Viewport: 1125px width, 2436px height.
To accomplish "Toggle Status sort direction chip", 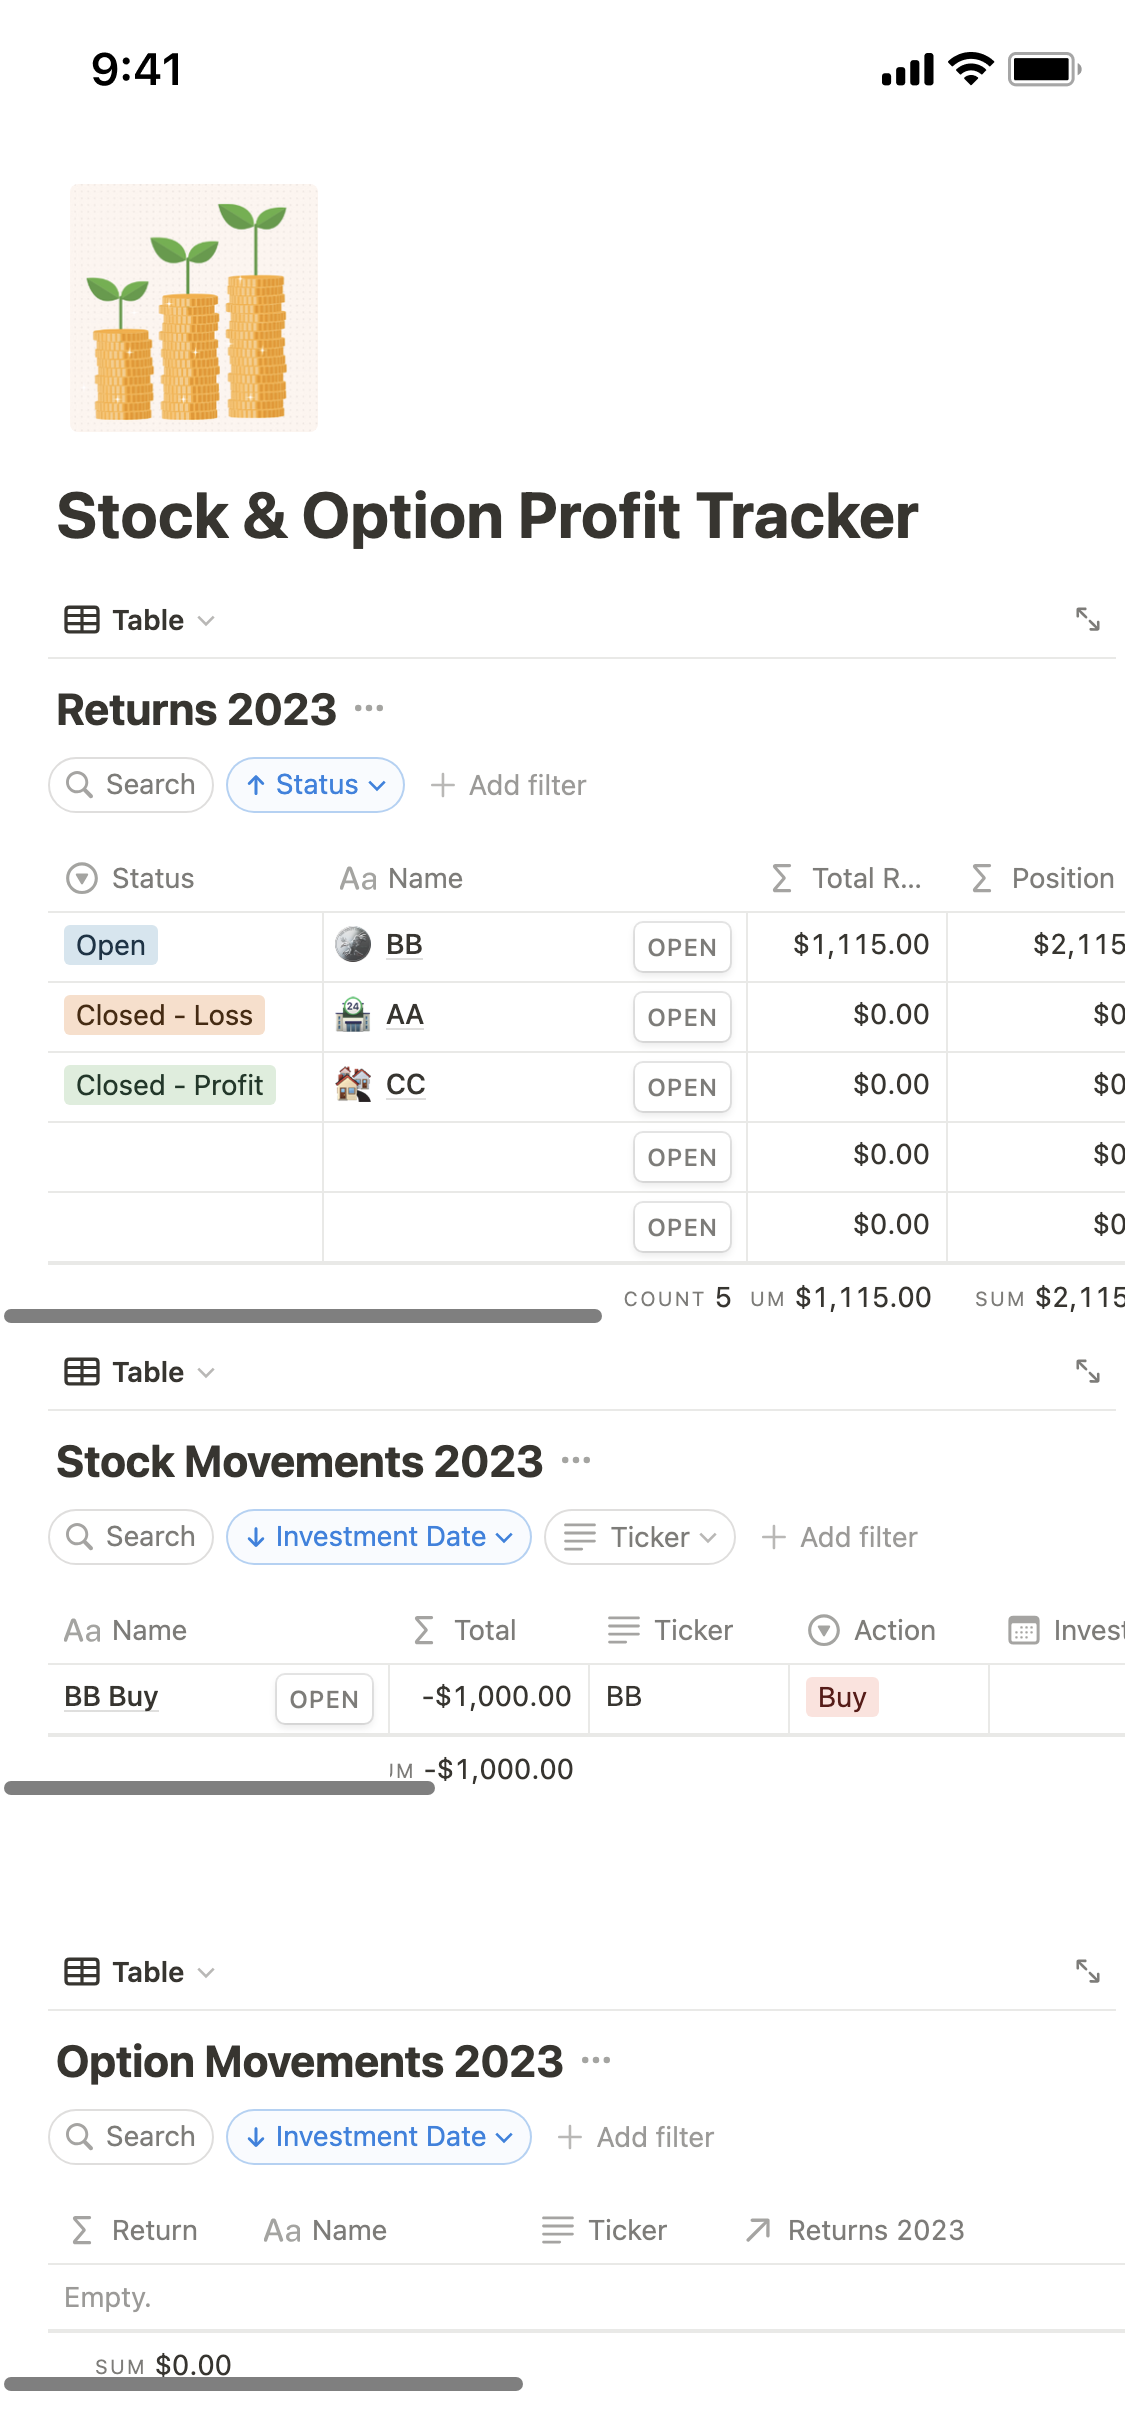I will [315, 785].
